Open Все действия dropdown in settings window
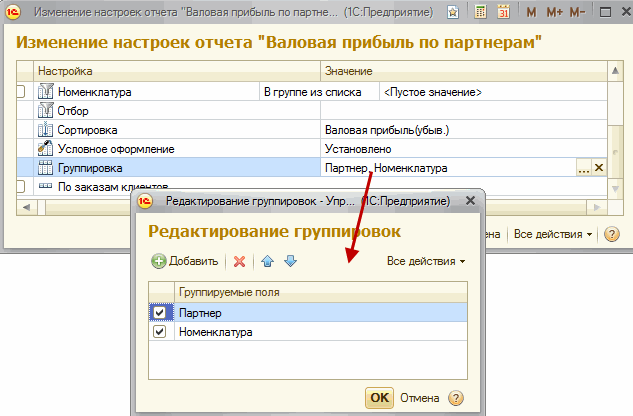Viewport: 633px width, 416px height. click(553, 234)
